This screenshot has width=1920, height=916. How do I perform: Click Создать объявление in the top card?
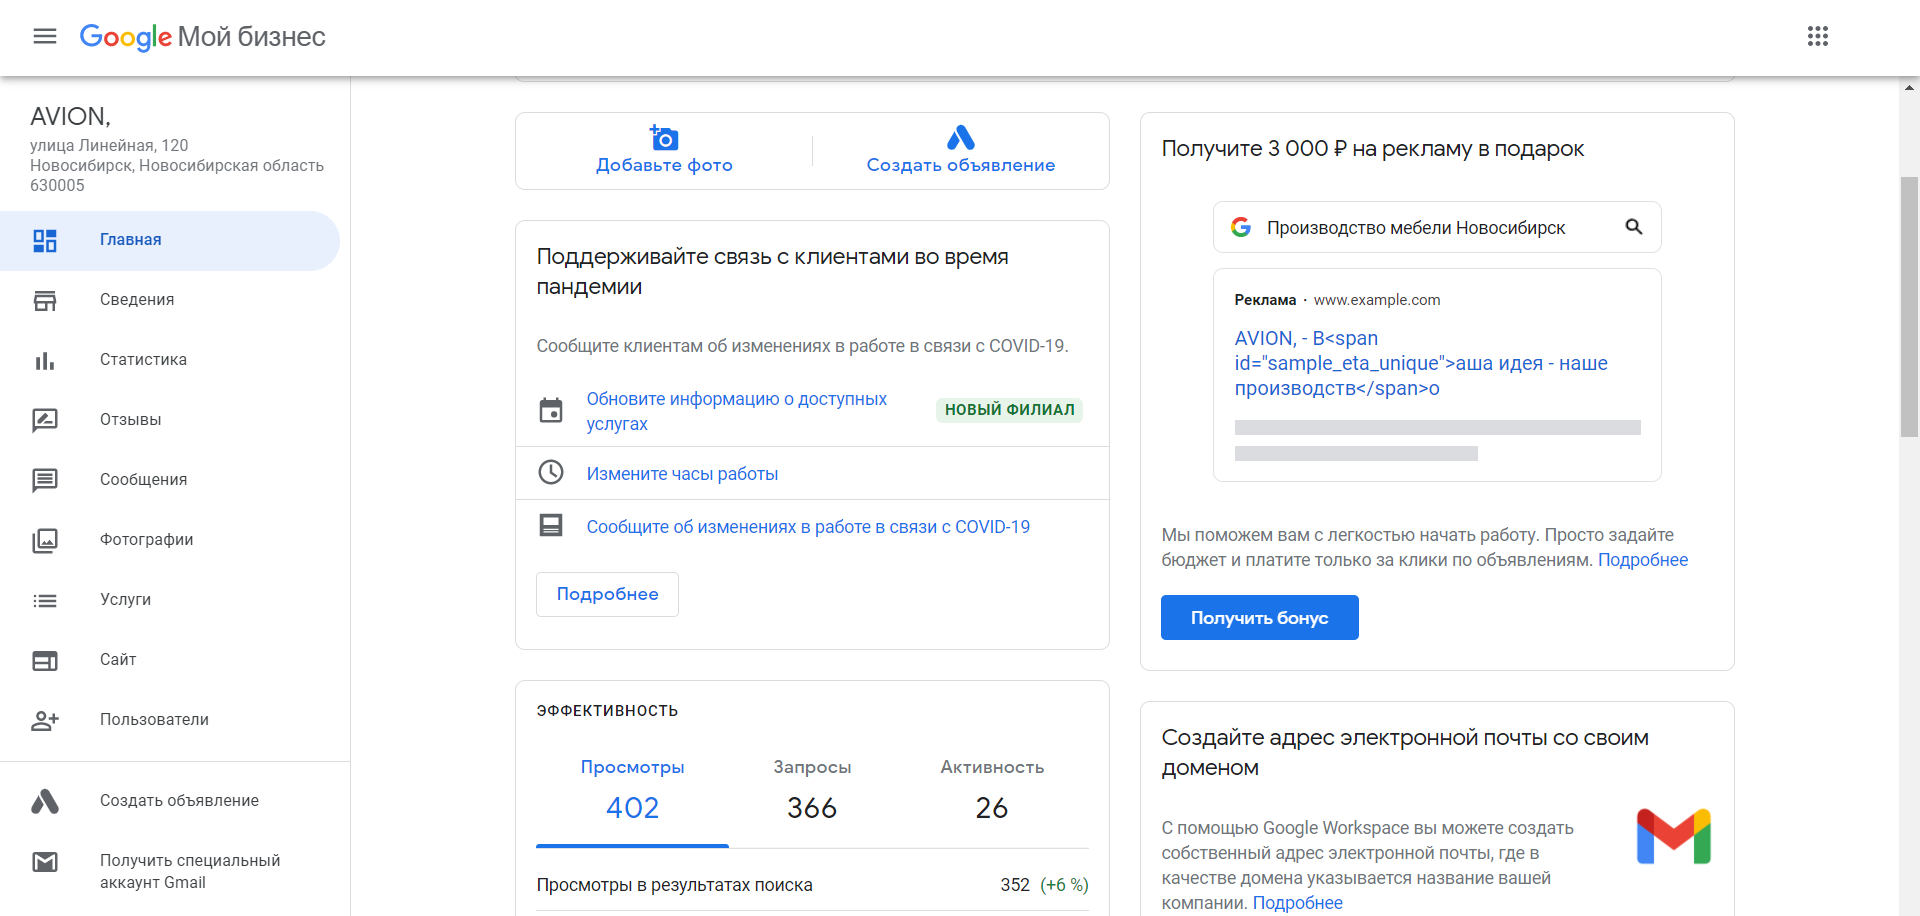pyautogui.click(x=961, y=165)
